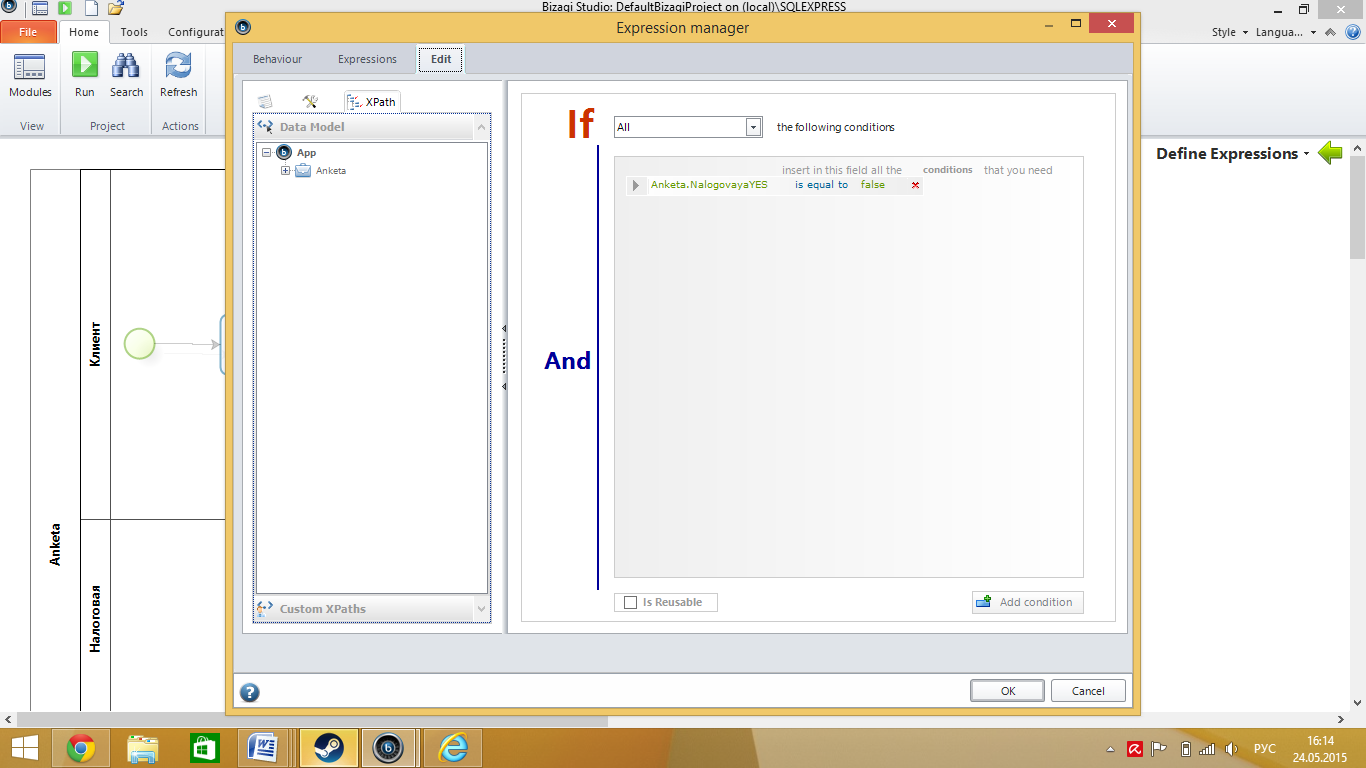Click the 'false' condition value

[873, 185]
